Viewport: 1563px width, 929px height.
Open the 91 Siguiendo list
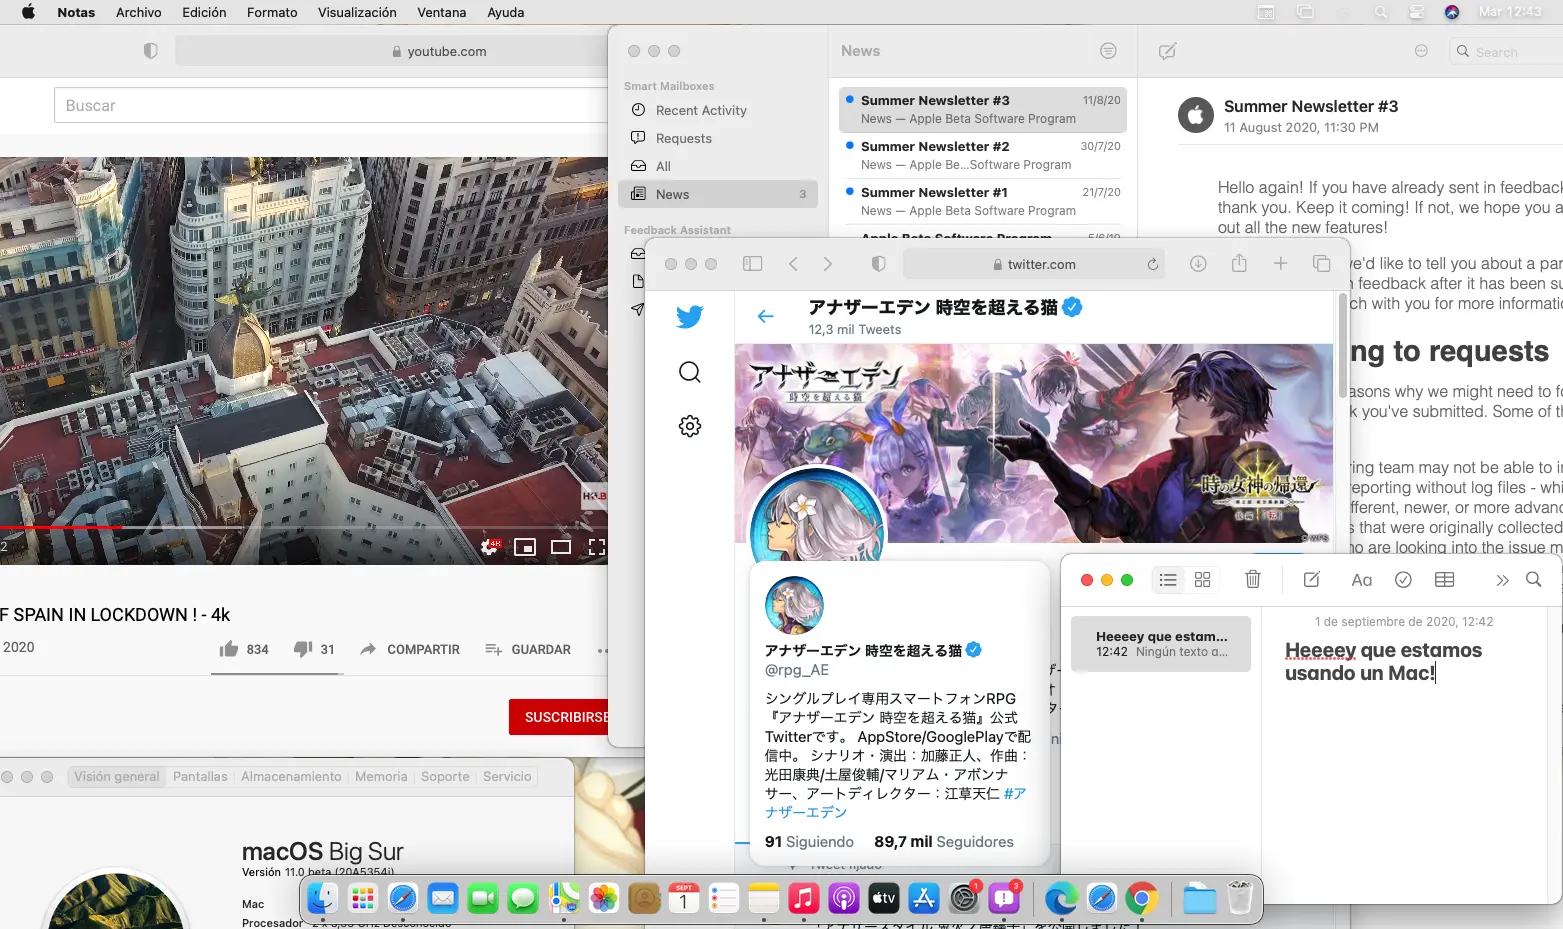point(809,842)
